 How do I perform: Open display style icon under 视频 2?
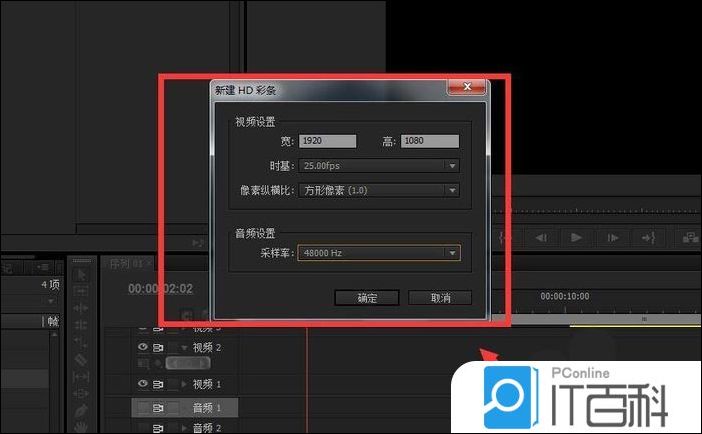[143, 363]
